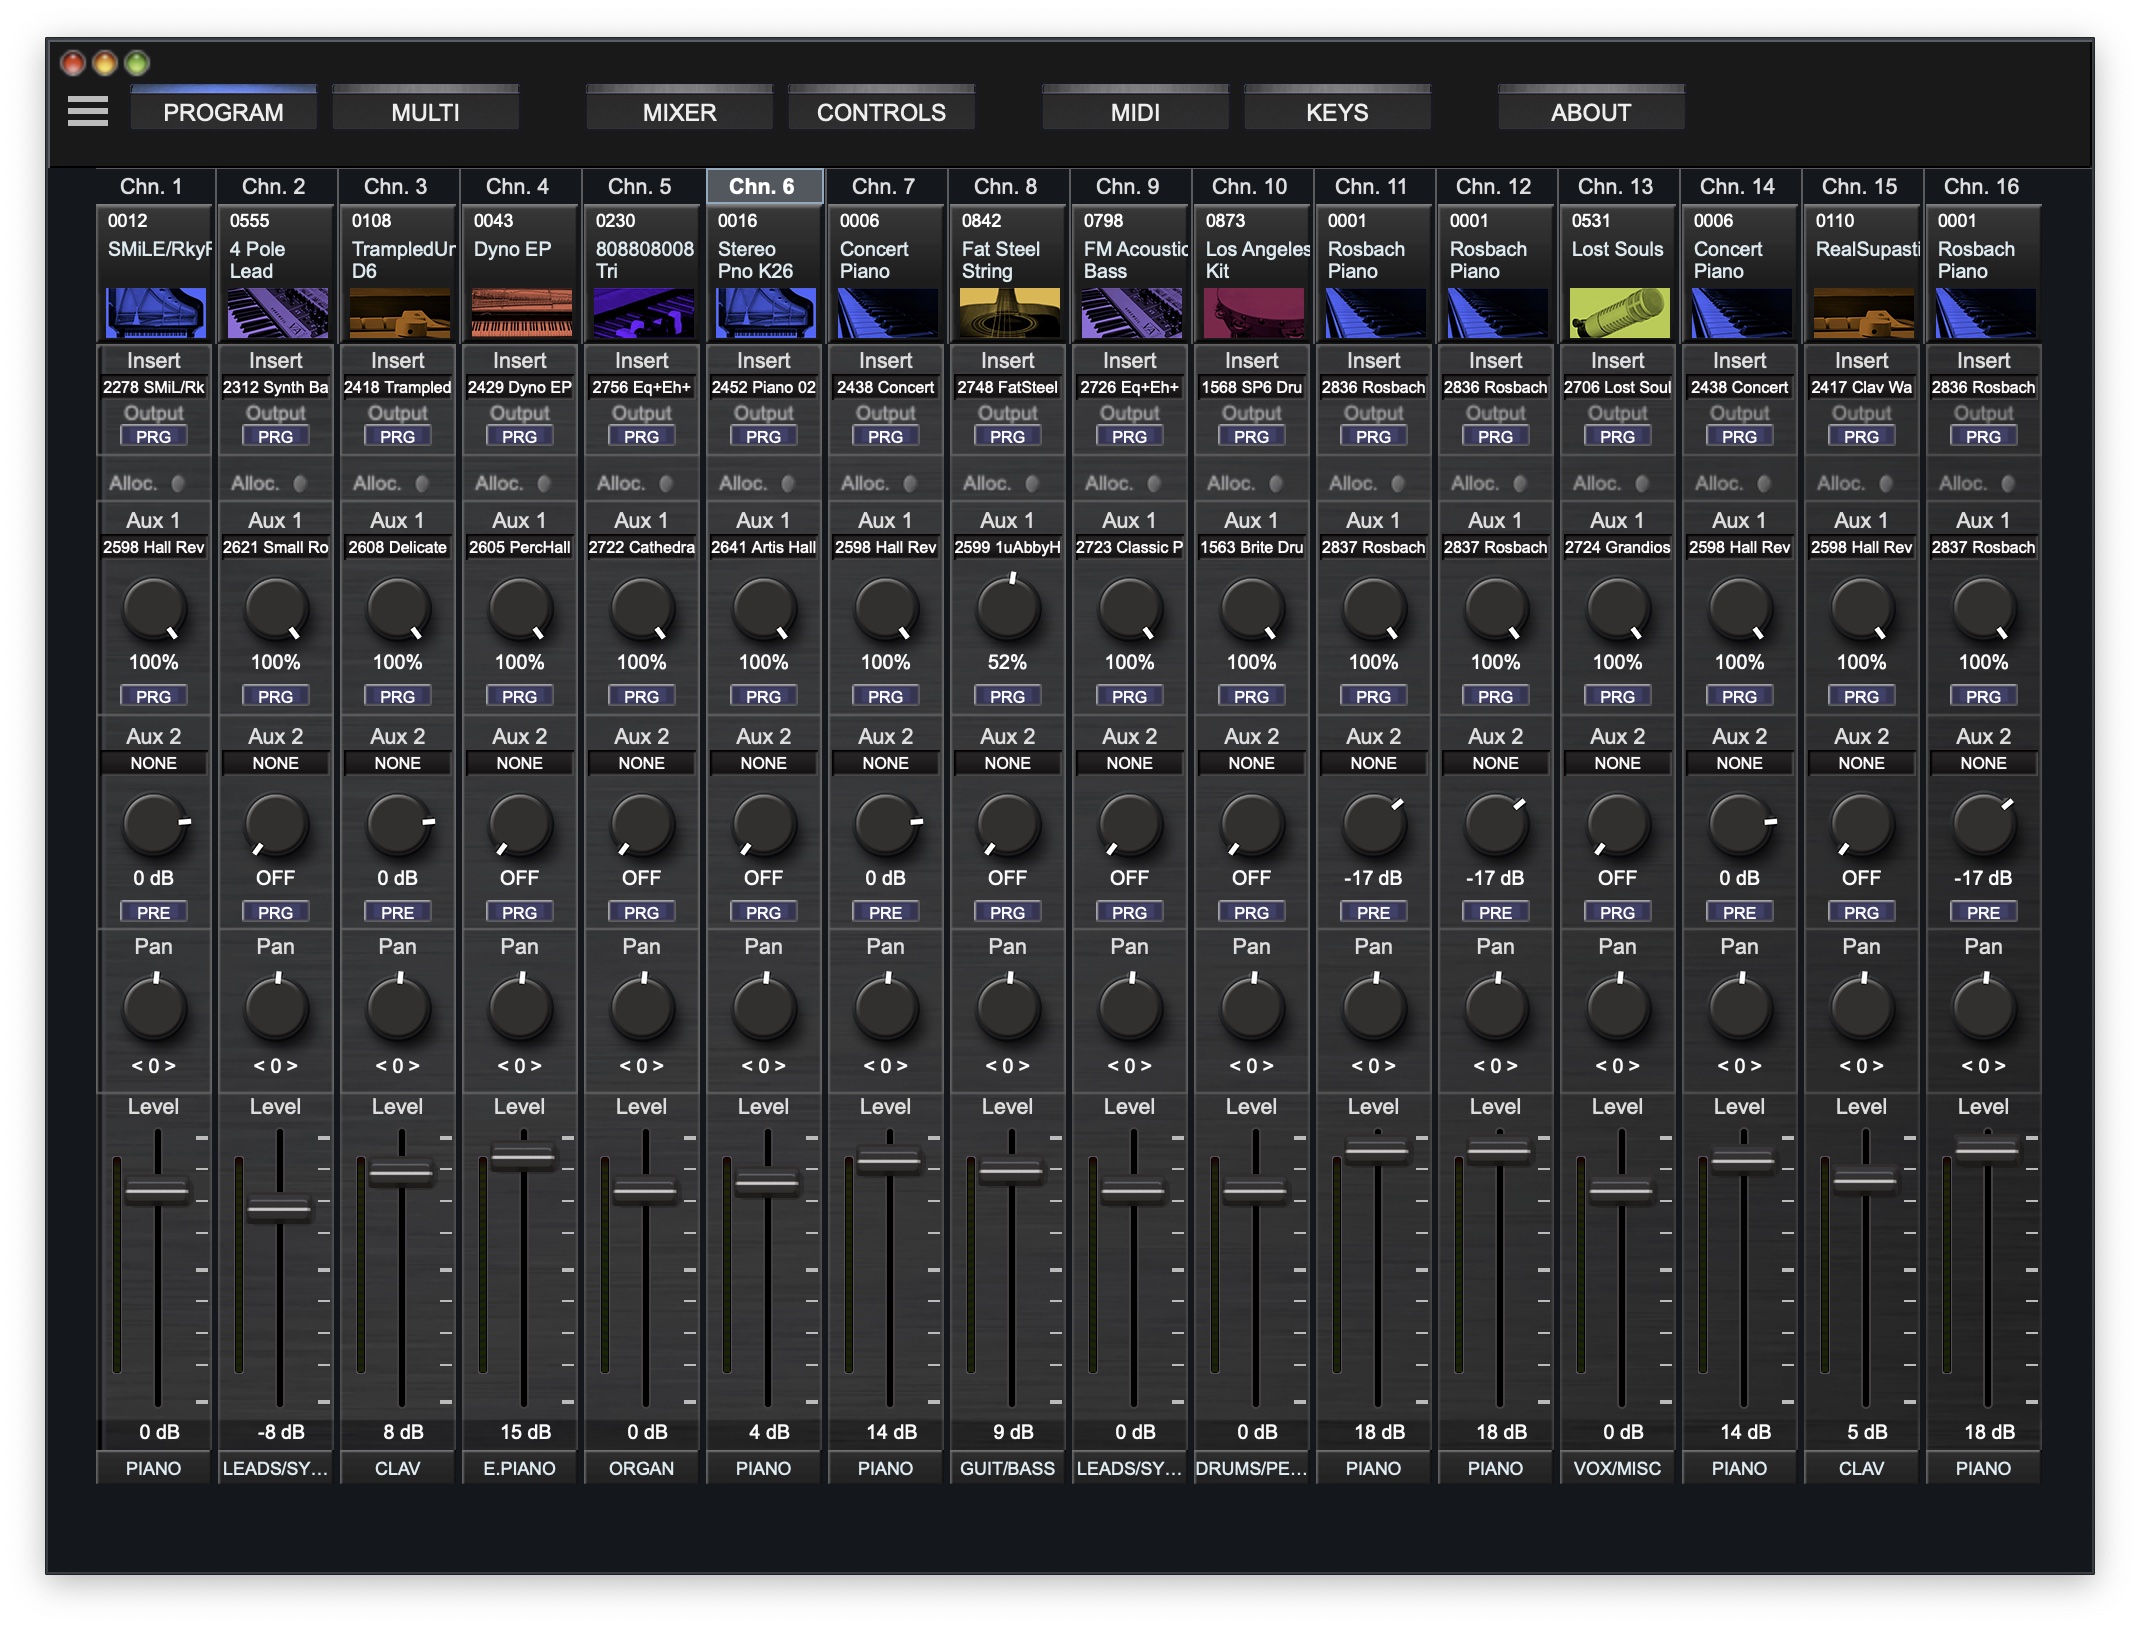Click the grand piano thumbnail on Chn. 1
This screenshot has height=1628, width=2140.
[x=155, y=313]
